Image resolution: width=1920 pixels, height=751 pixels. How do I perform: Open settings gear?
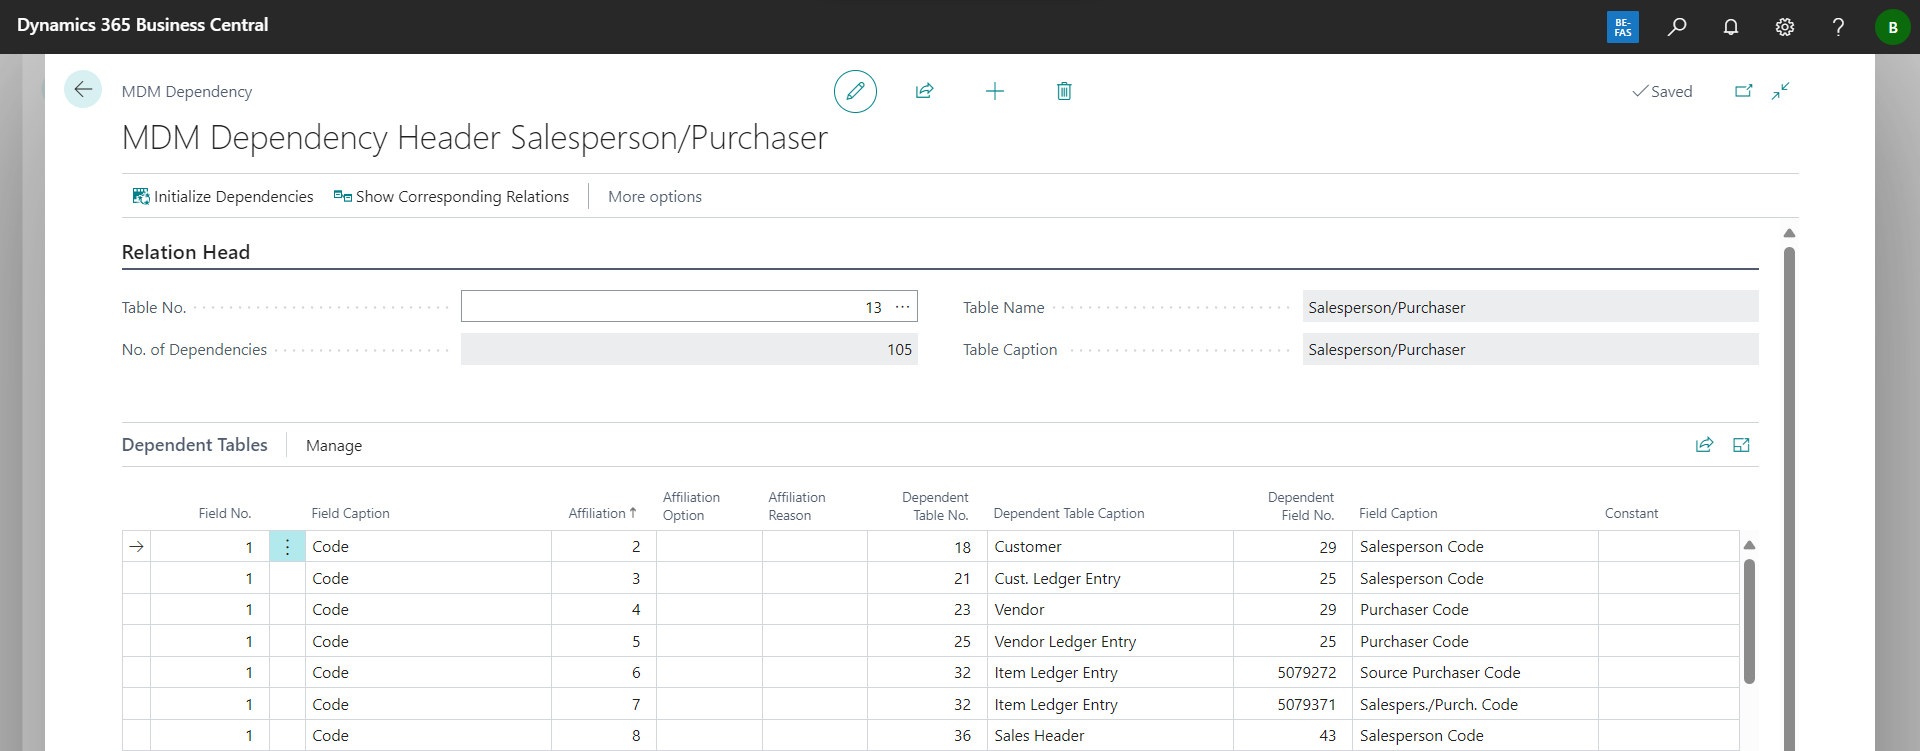1785,27
